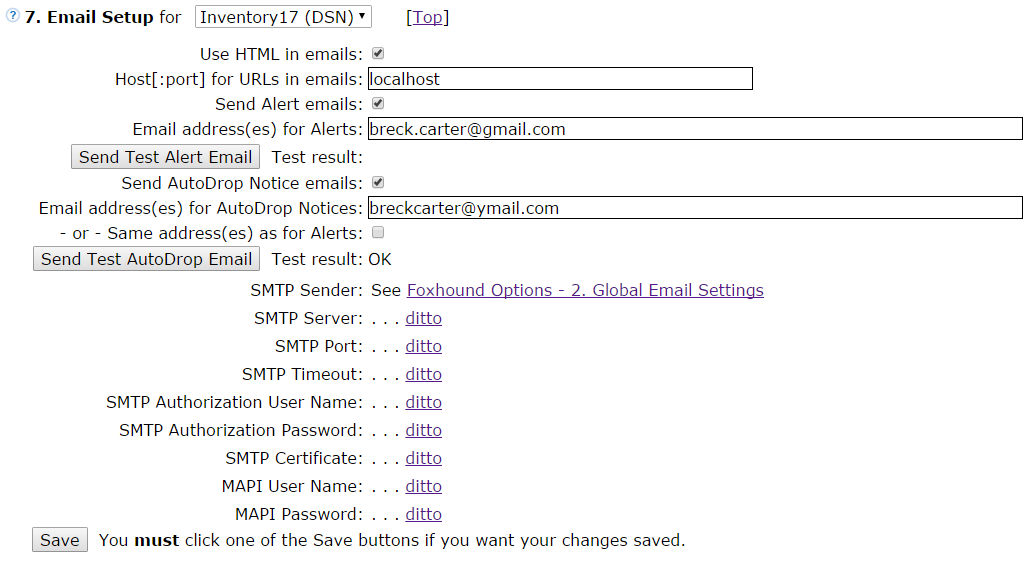Open Foxhound Options Global Email Settings link
The image size is (1035, 564).
click(585, 290)
